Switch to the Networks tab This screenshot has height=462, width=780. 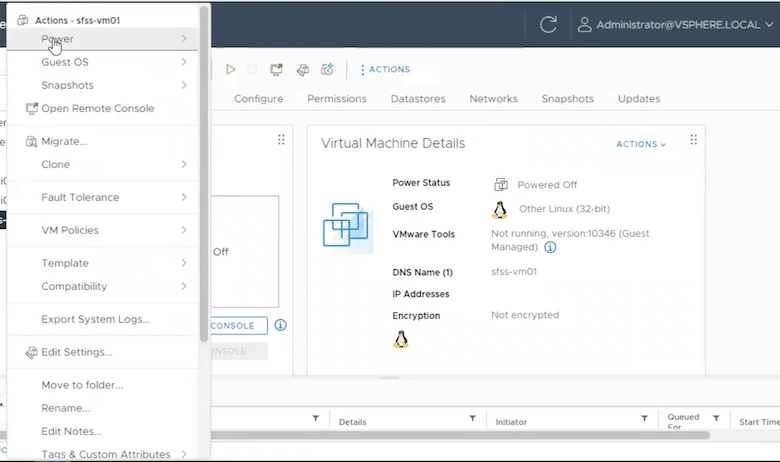click(493, 99)
